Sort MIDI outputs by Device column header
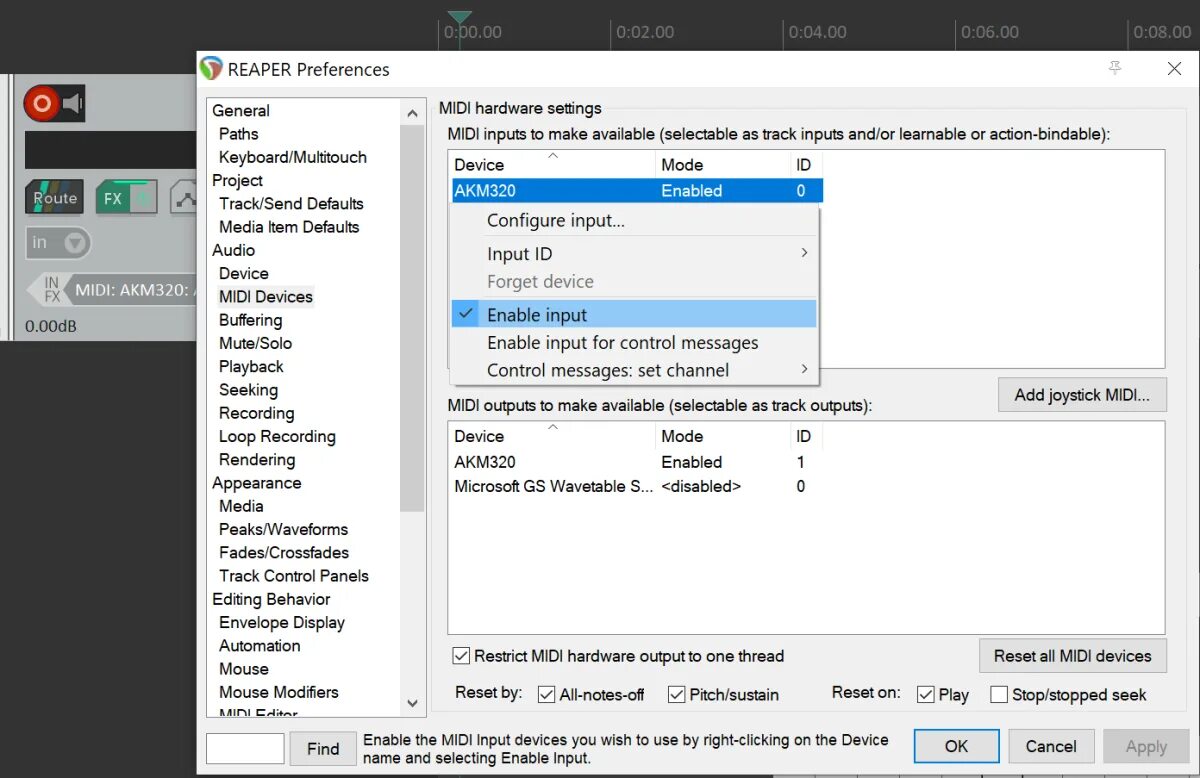The image size is (1200, 778). pos(553,436)
